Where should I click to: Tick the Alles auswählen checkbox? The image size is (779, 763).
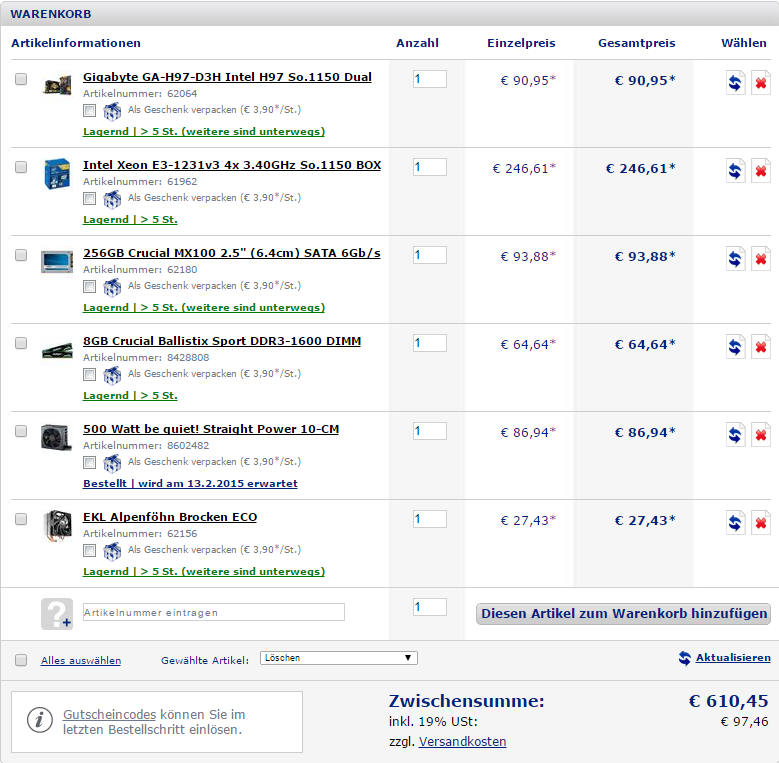pyautogui.click(x=21, y=660)
